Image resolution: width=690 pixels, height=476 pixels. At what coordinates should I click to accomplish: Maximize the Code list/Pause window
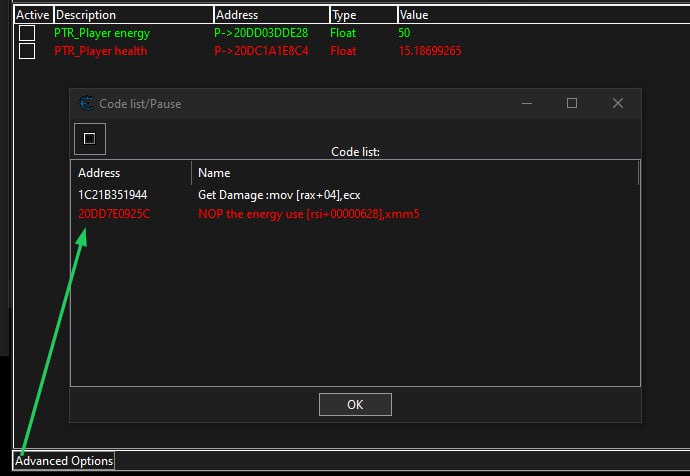click(572, 103)
